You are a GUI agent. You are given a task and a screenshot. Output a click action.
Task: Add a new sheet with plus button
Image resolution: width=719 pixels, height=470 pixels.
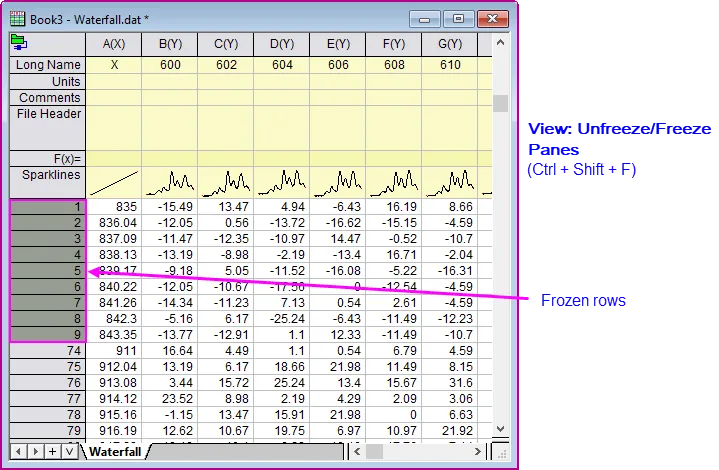pos(52,452)
